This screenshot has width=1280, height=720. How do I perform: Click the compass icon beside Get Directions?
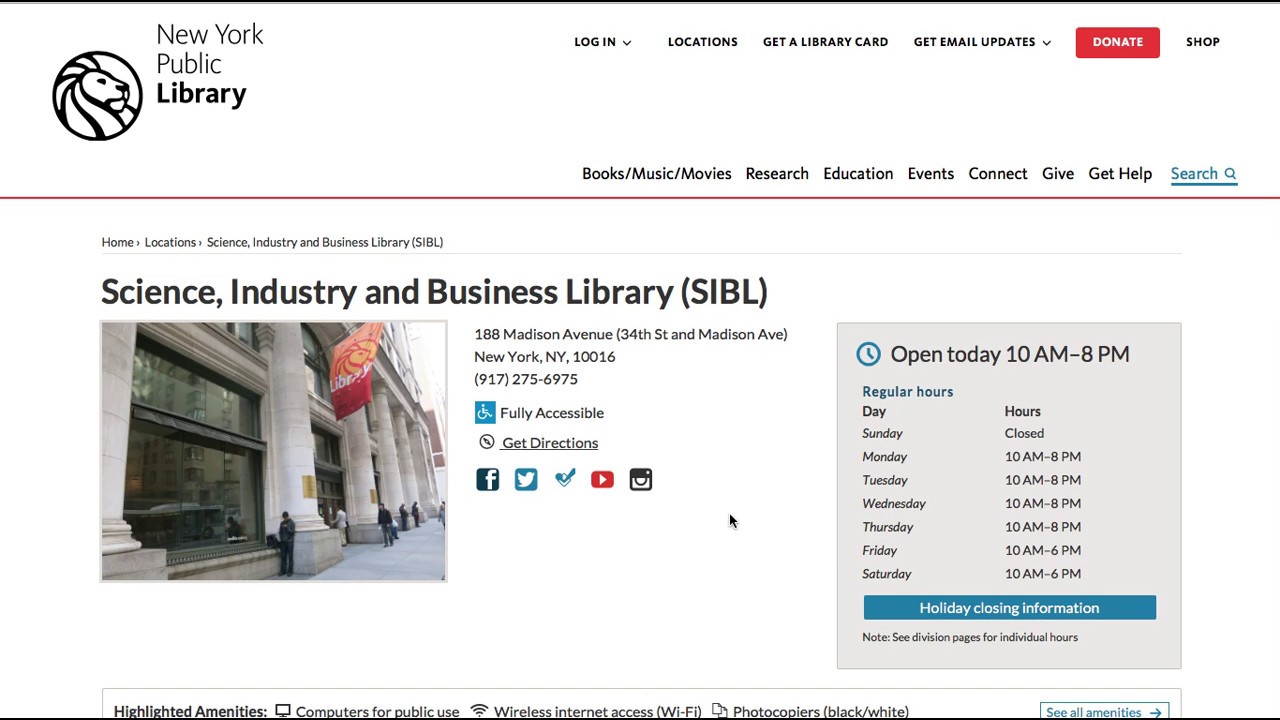[x=487, y=442]
